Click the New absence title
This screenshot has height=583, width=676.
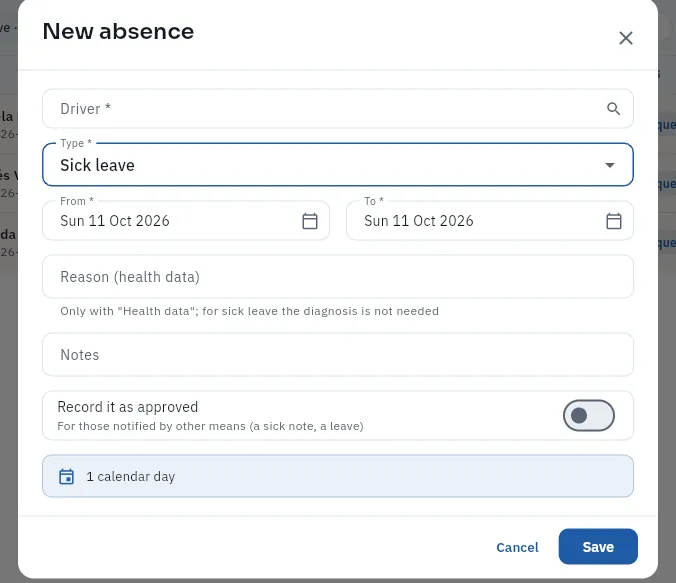point(119,31)
